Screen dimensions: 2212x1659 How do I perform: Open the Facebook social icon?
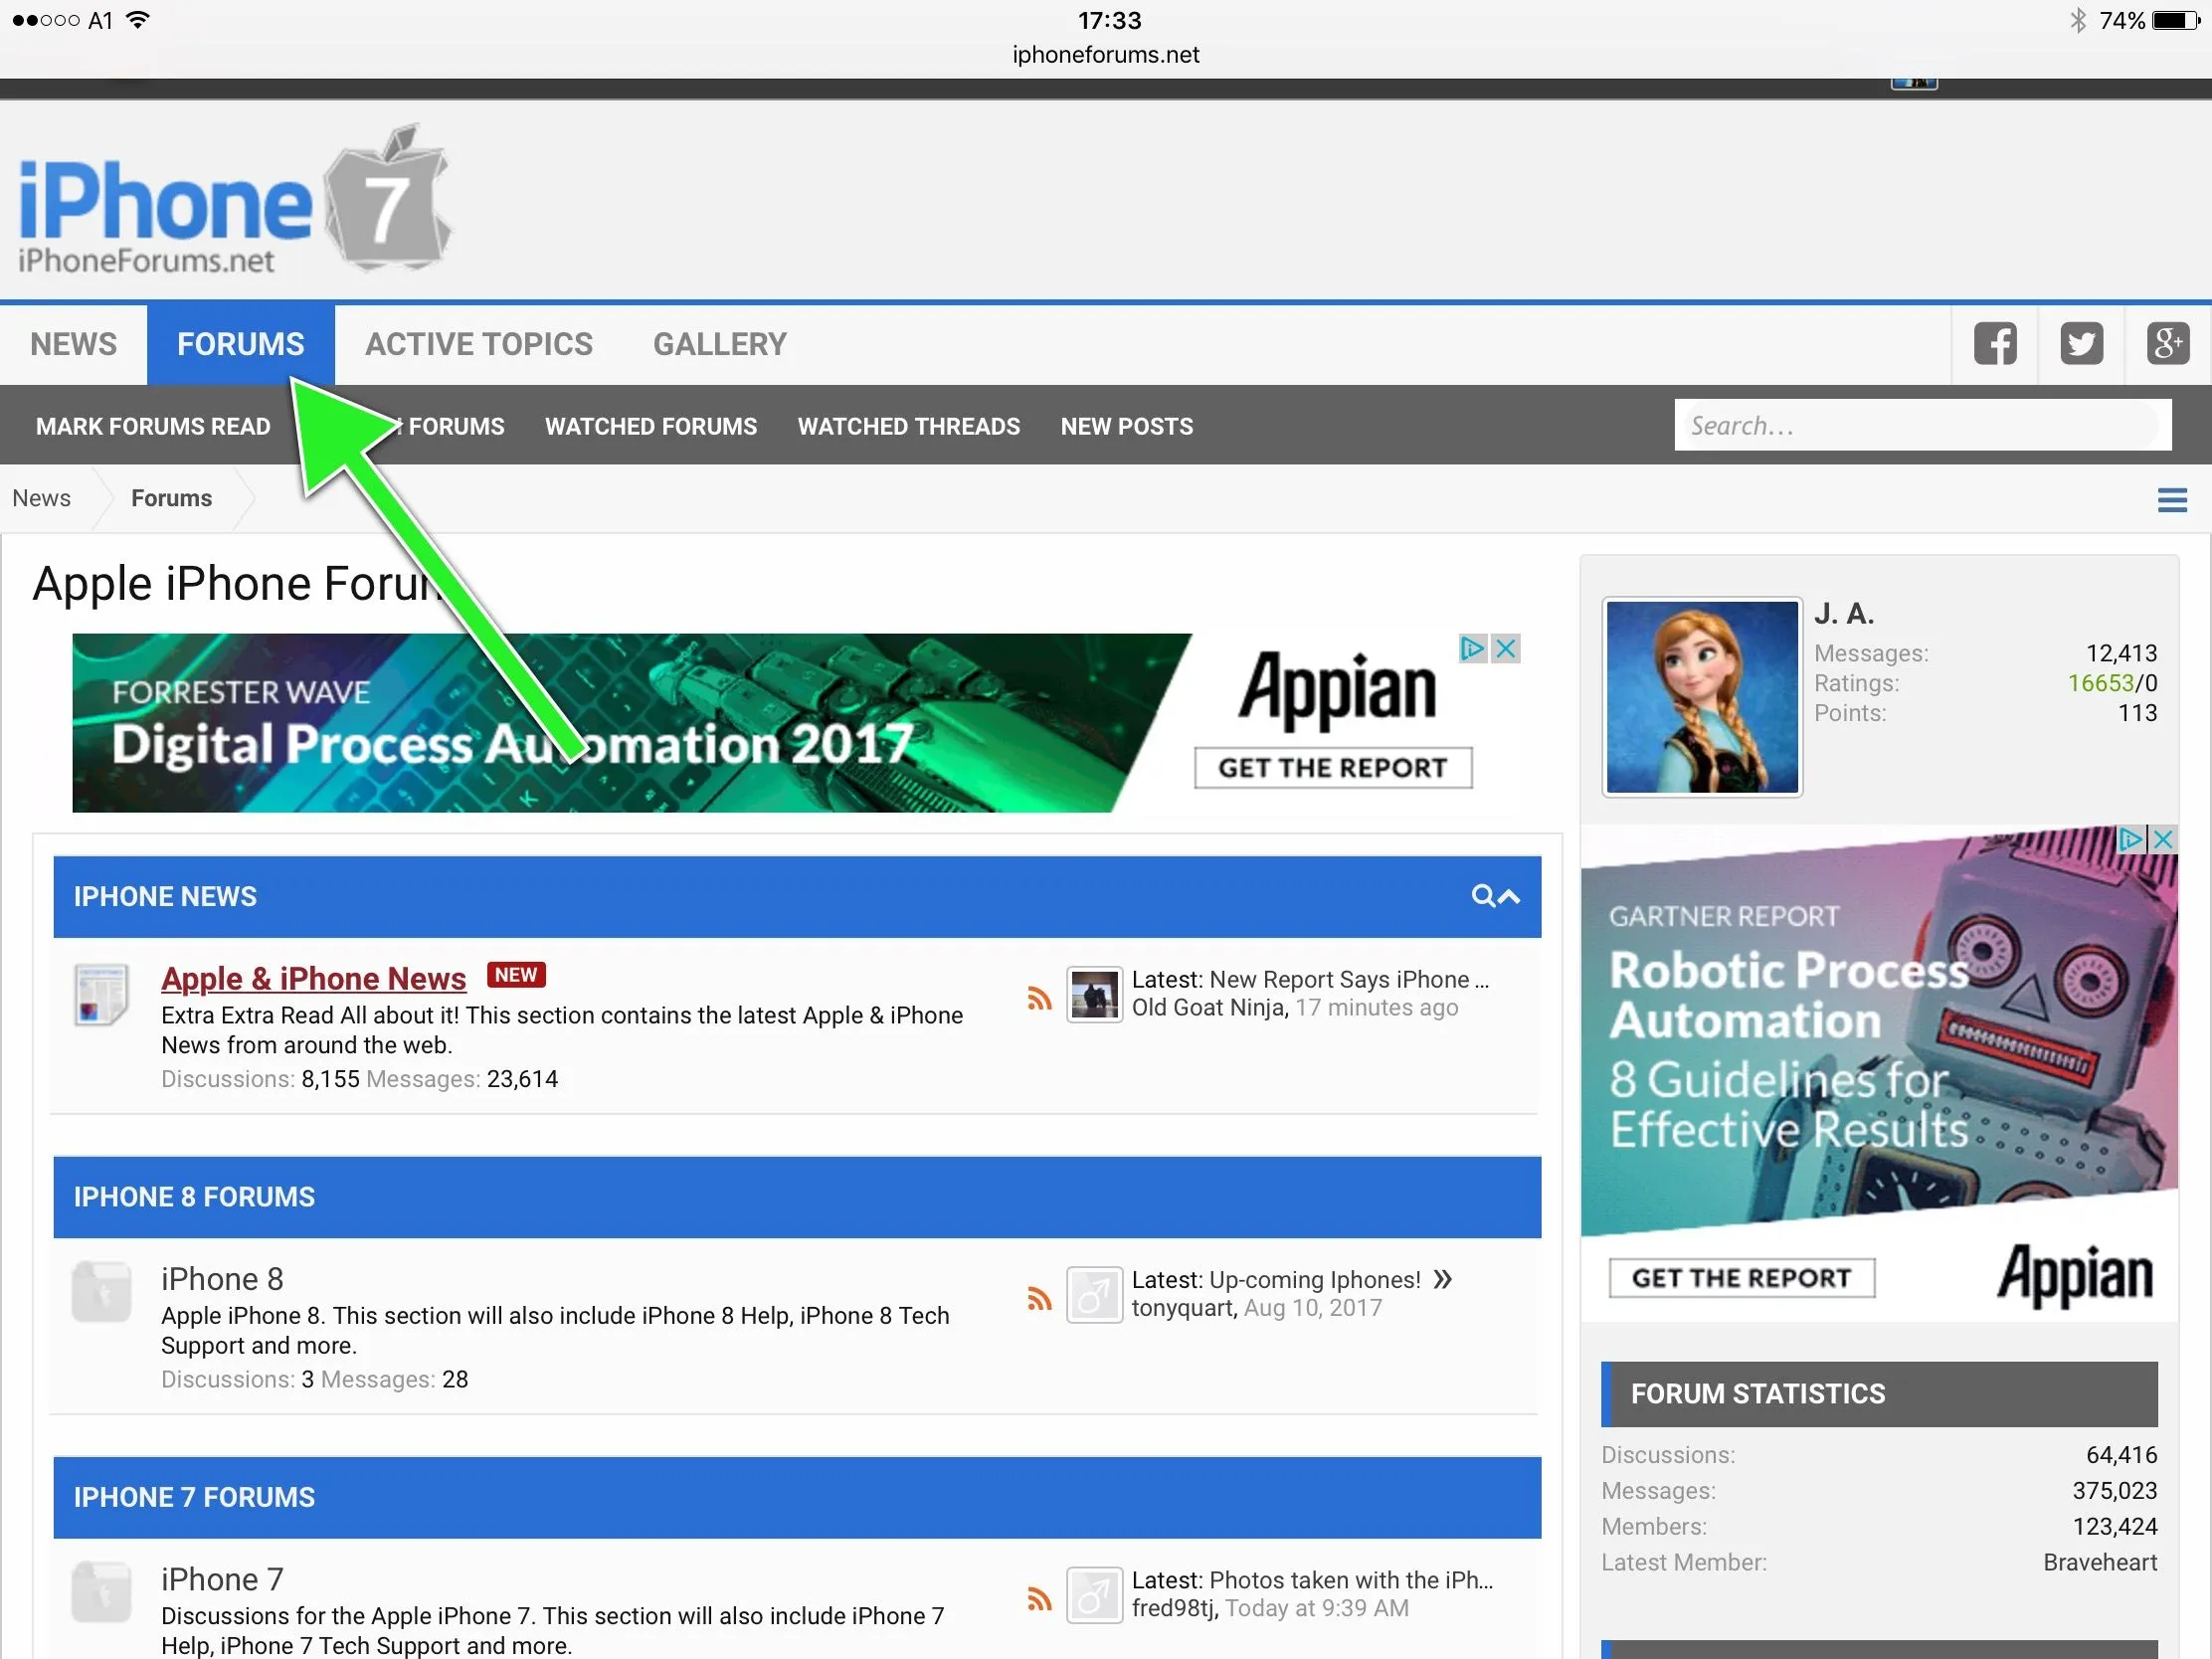coord(1994,344)
